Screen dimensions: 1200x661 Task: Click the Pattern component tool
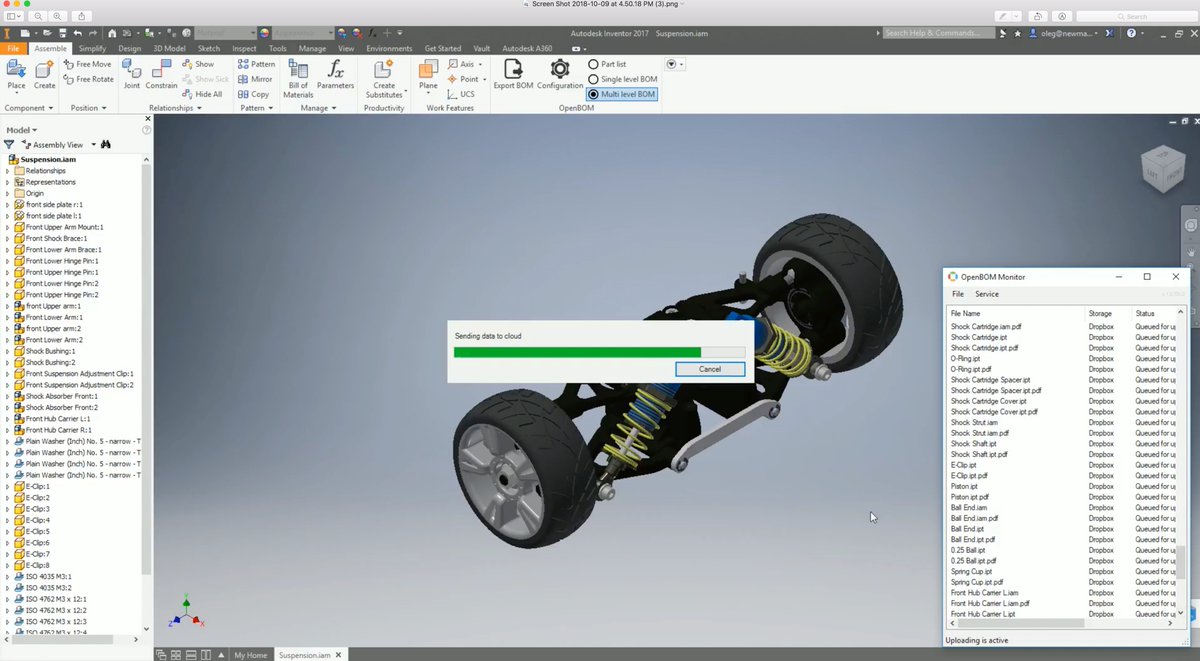click(257, 64)
